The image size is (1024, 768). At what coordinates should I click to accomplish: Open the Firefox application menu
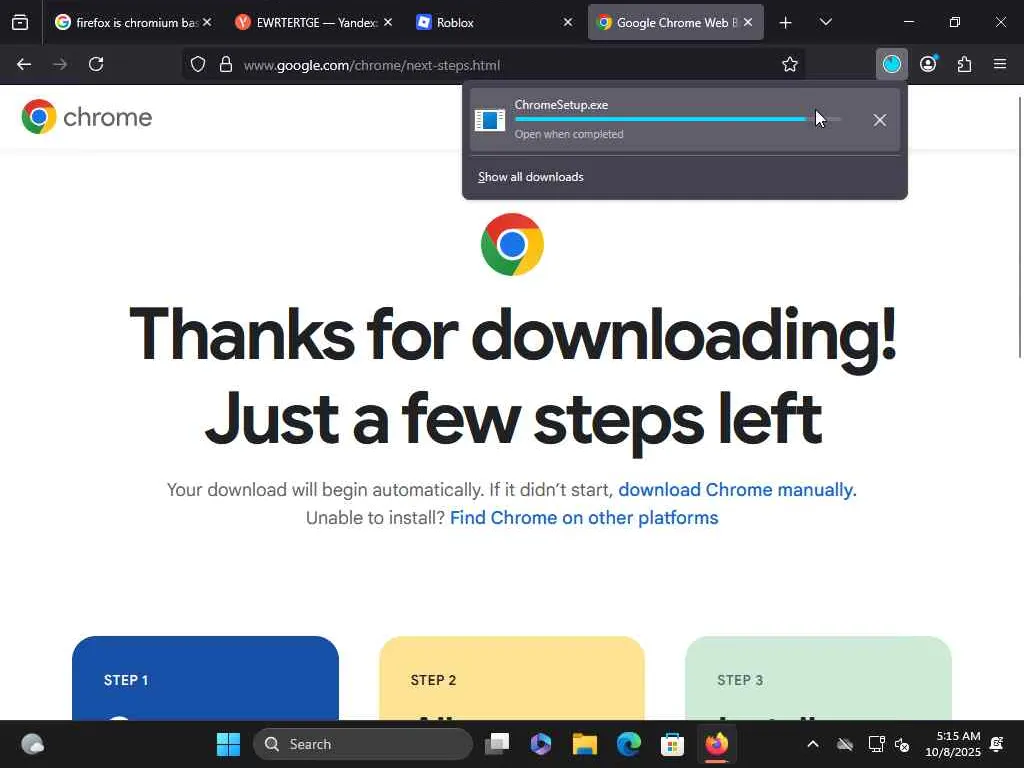click(x=1000, y=64)
